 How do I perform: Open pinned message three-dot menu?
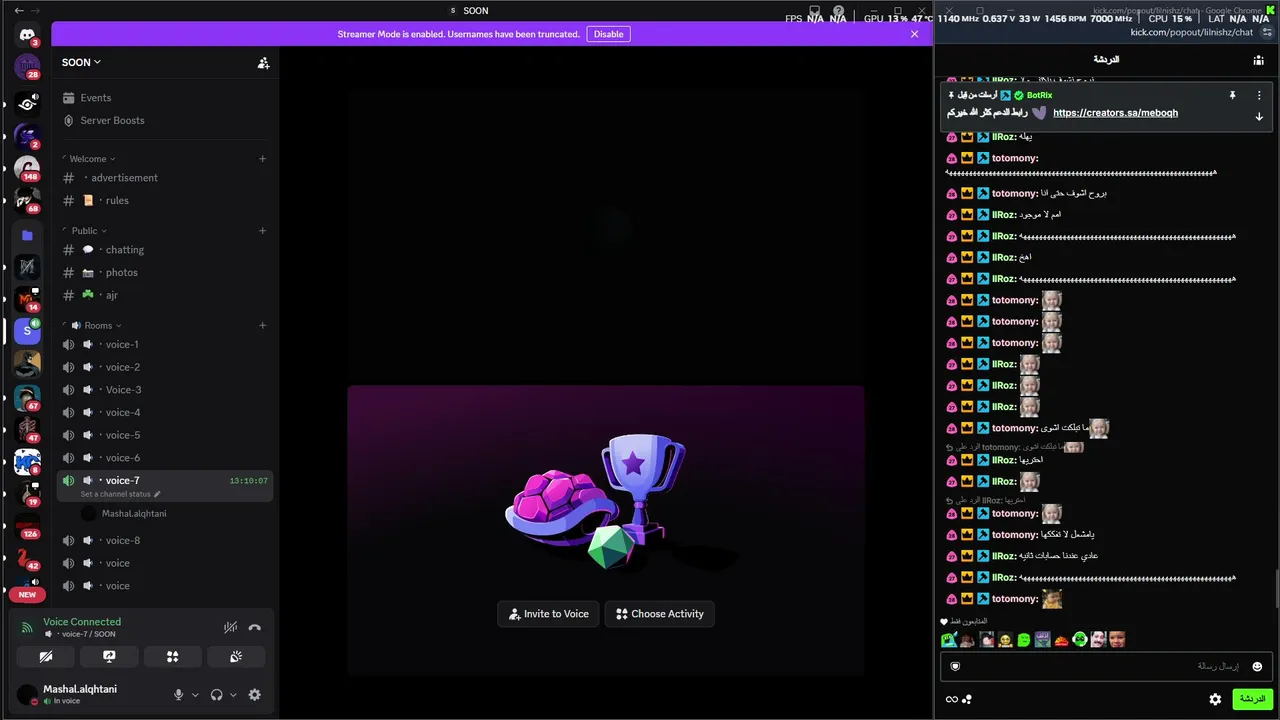click(1259, 95)
